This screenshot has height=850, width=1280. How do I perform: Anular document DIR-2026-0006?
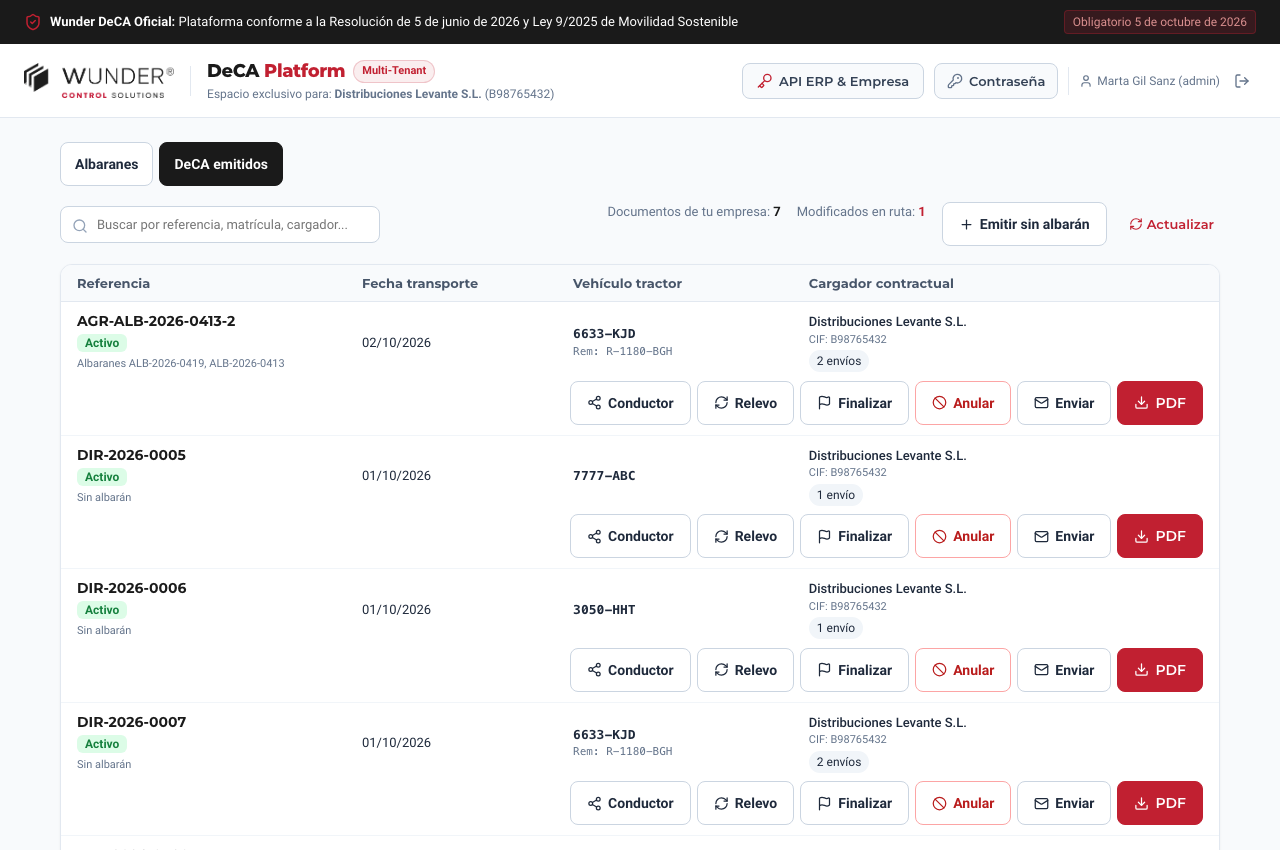pyautogui.click(x=963, y=670)
